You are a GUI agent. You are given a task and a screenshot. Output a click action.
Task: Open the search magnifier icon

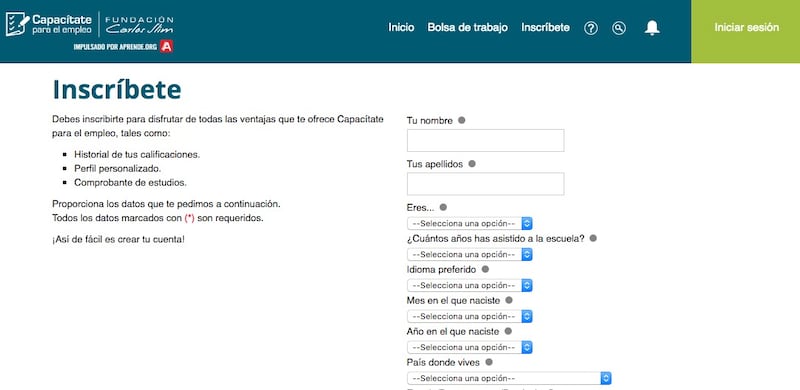[x=619, y=28]
